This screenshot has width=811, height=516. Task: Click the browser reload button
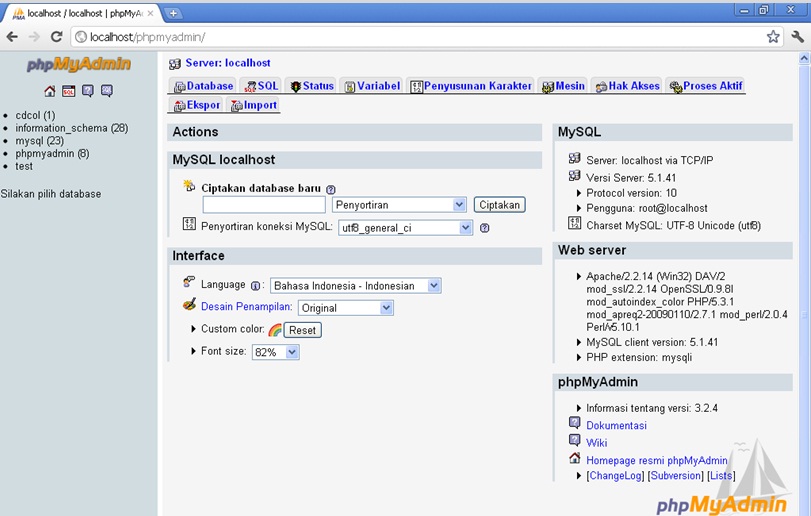coord(56,37)
